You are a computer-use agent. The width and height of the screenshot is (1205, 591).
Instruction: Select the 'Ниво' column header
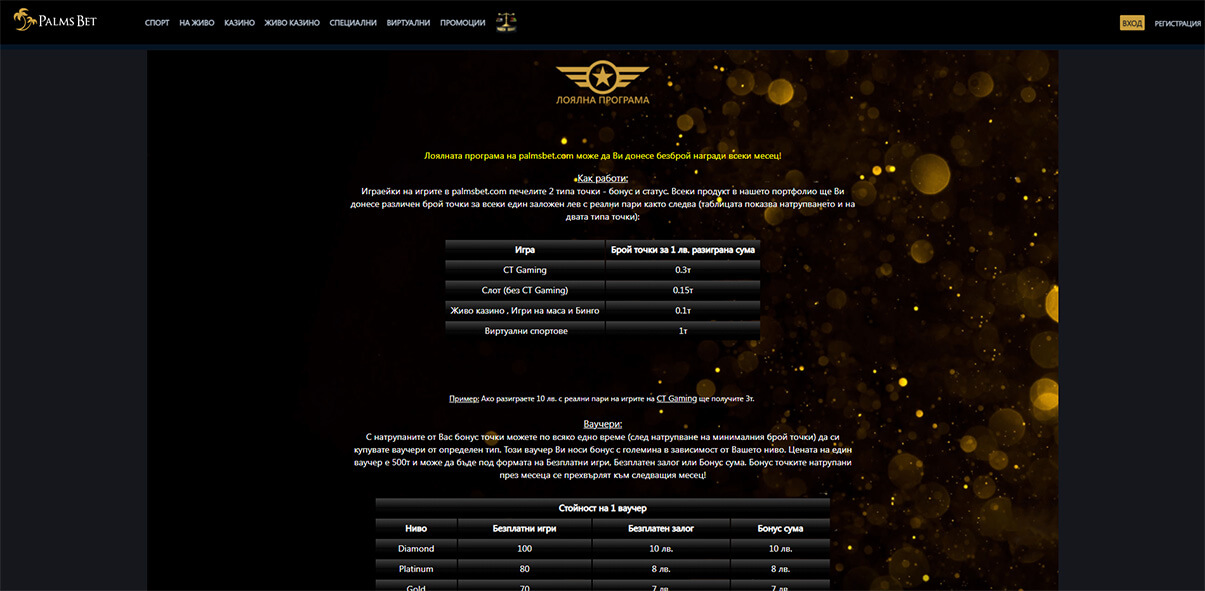point(416,528)
